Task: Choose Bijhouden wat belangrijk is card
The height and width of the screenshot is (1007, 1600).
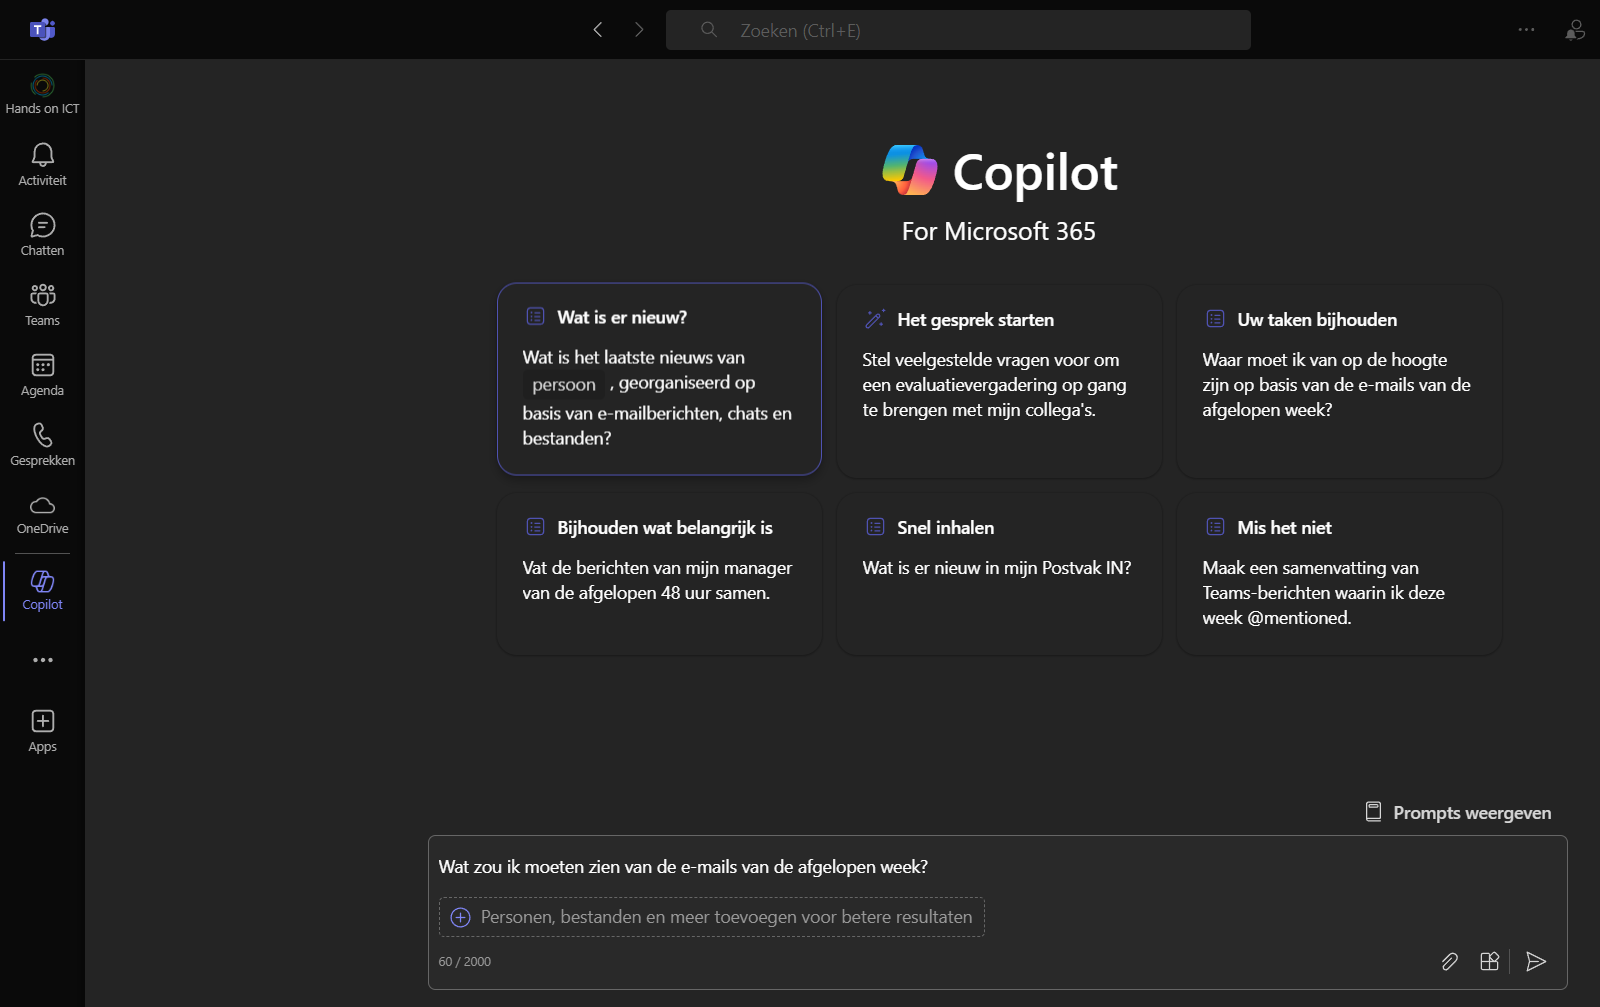Action: (x=659, y=574)
